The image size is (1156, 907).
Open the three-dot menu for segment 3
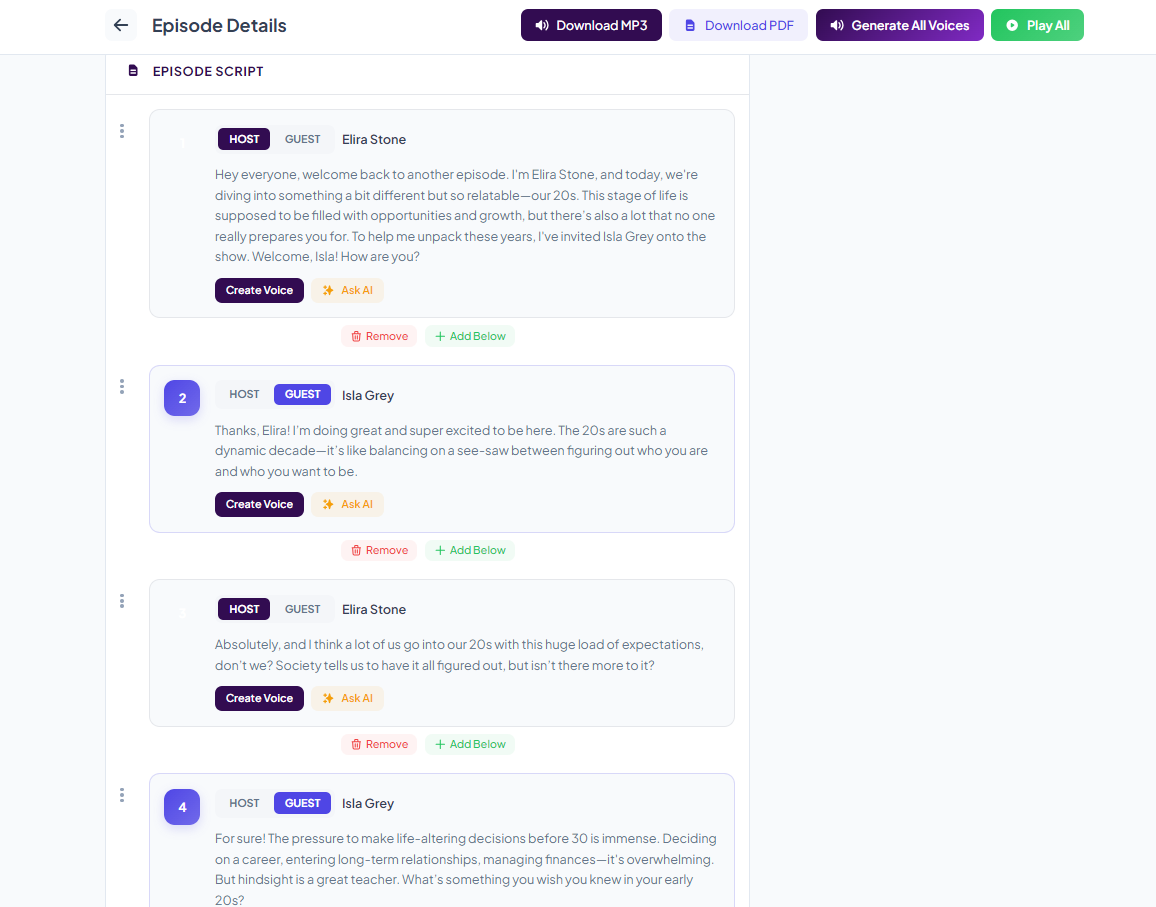122,601
